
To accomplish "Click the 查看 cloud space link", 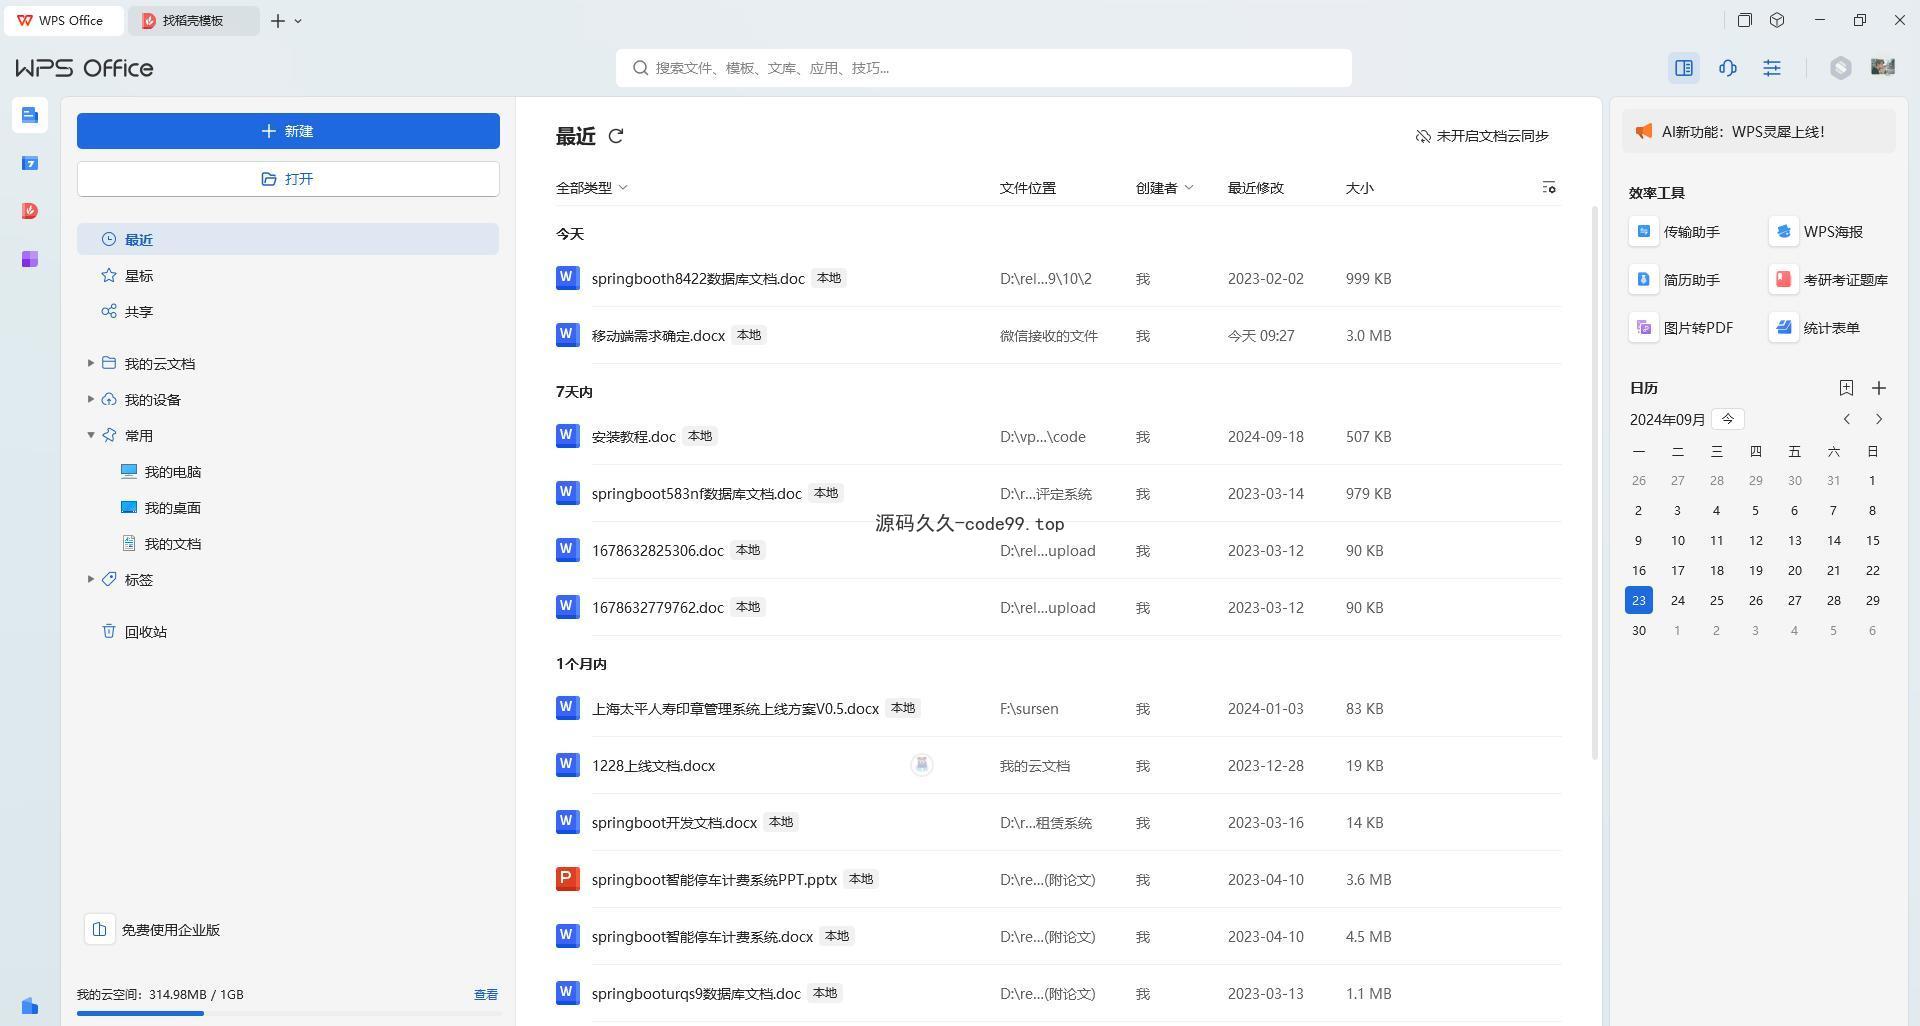I will point(486,994).
